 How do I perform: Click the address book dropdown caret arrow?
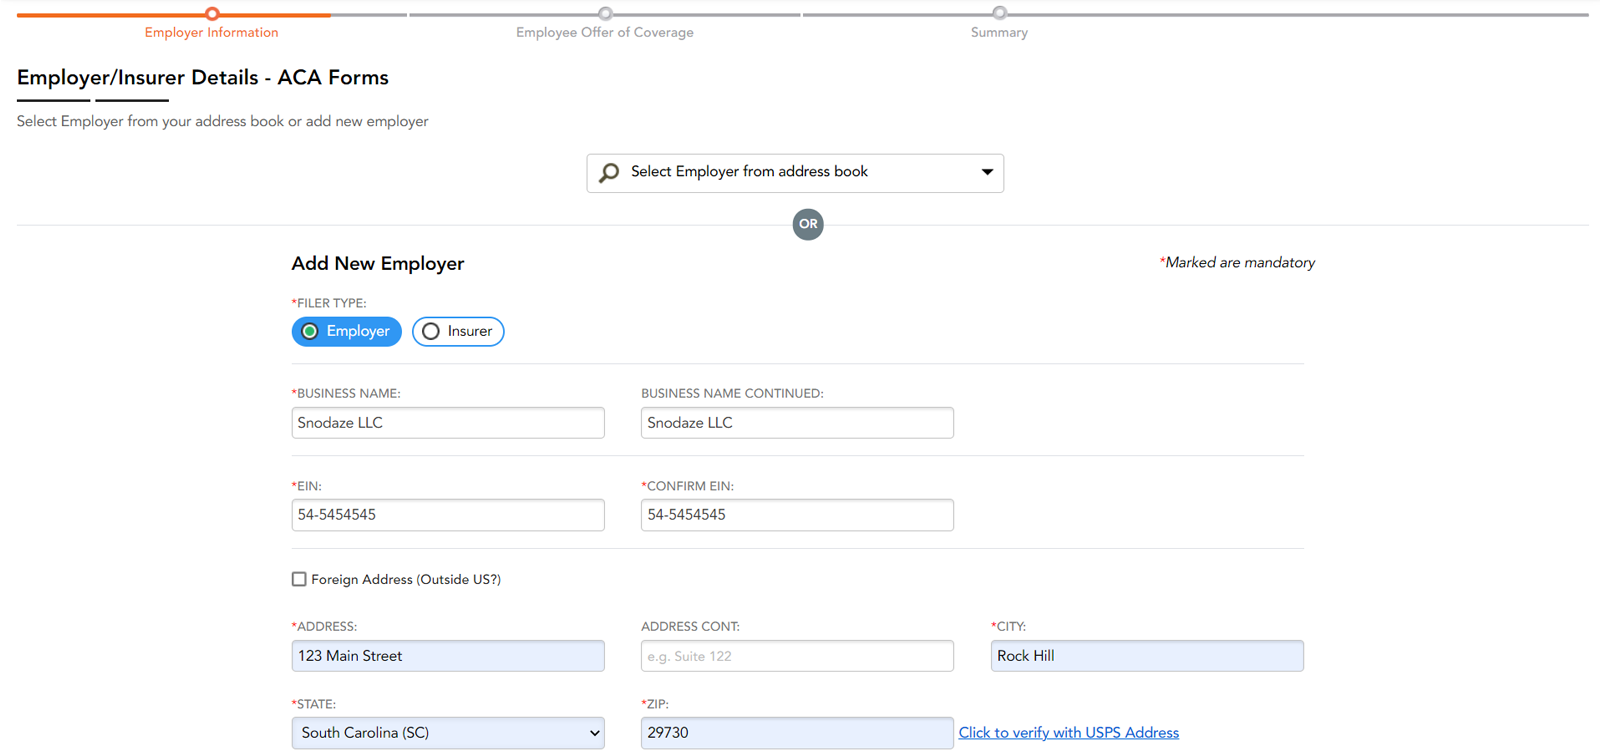point(987,172)
